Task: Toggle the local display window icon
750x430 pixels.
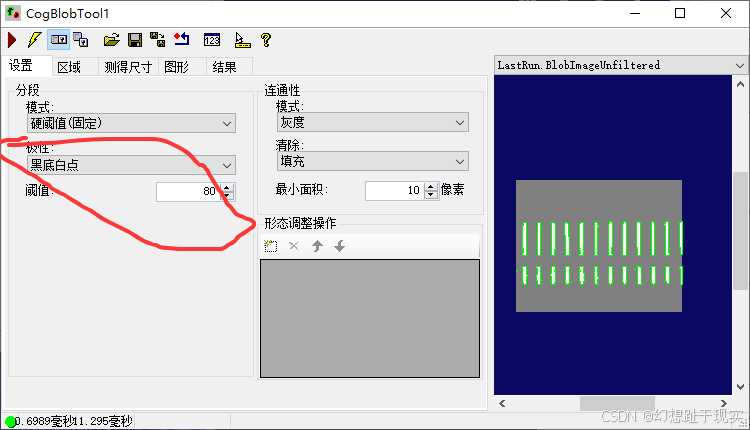Action: (x=59, y=40)
